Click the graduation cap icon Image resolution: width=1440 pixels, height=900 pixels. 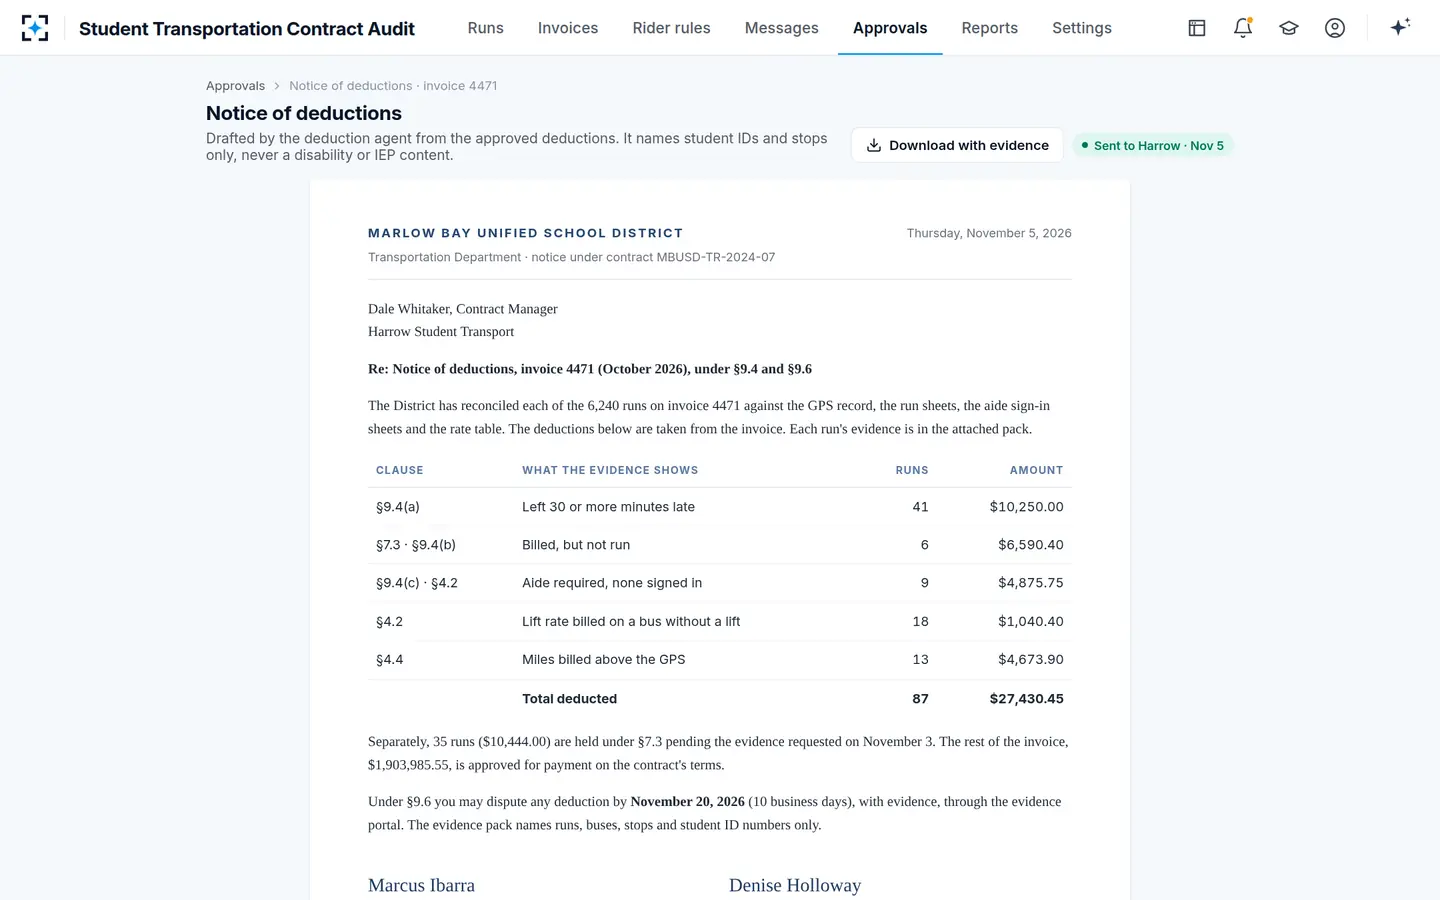1289,28
